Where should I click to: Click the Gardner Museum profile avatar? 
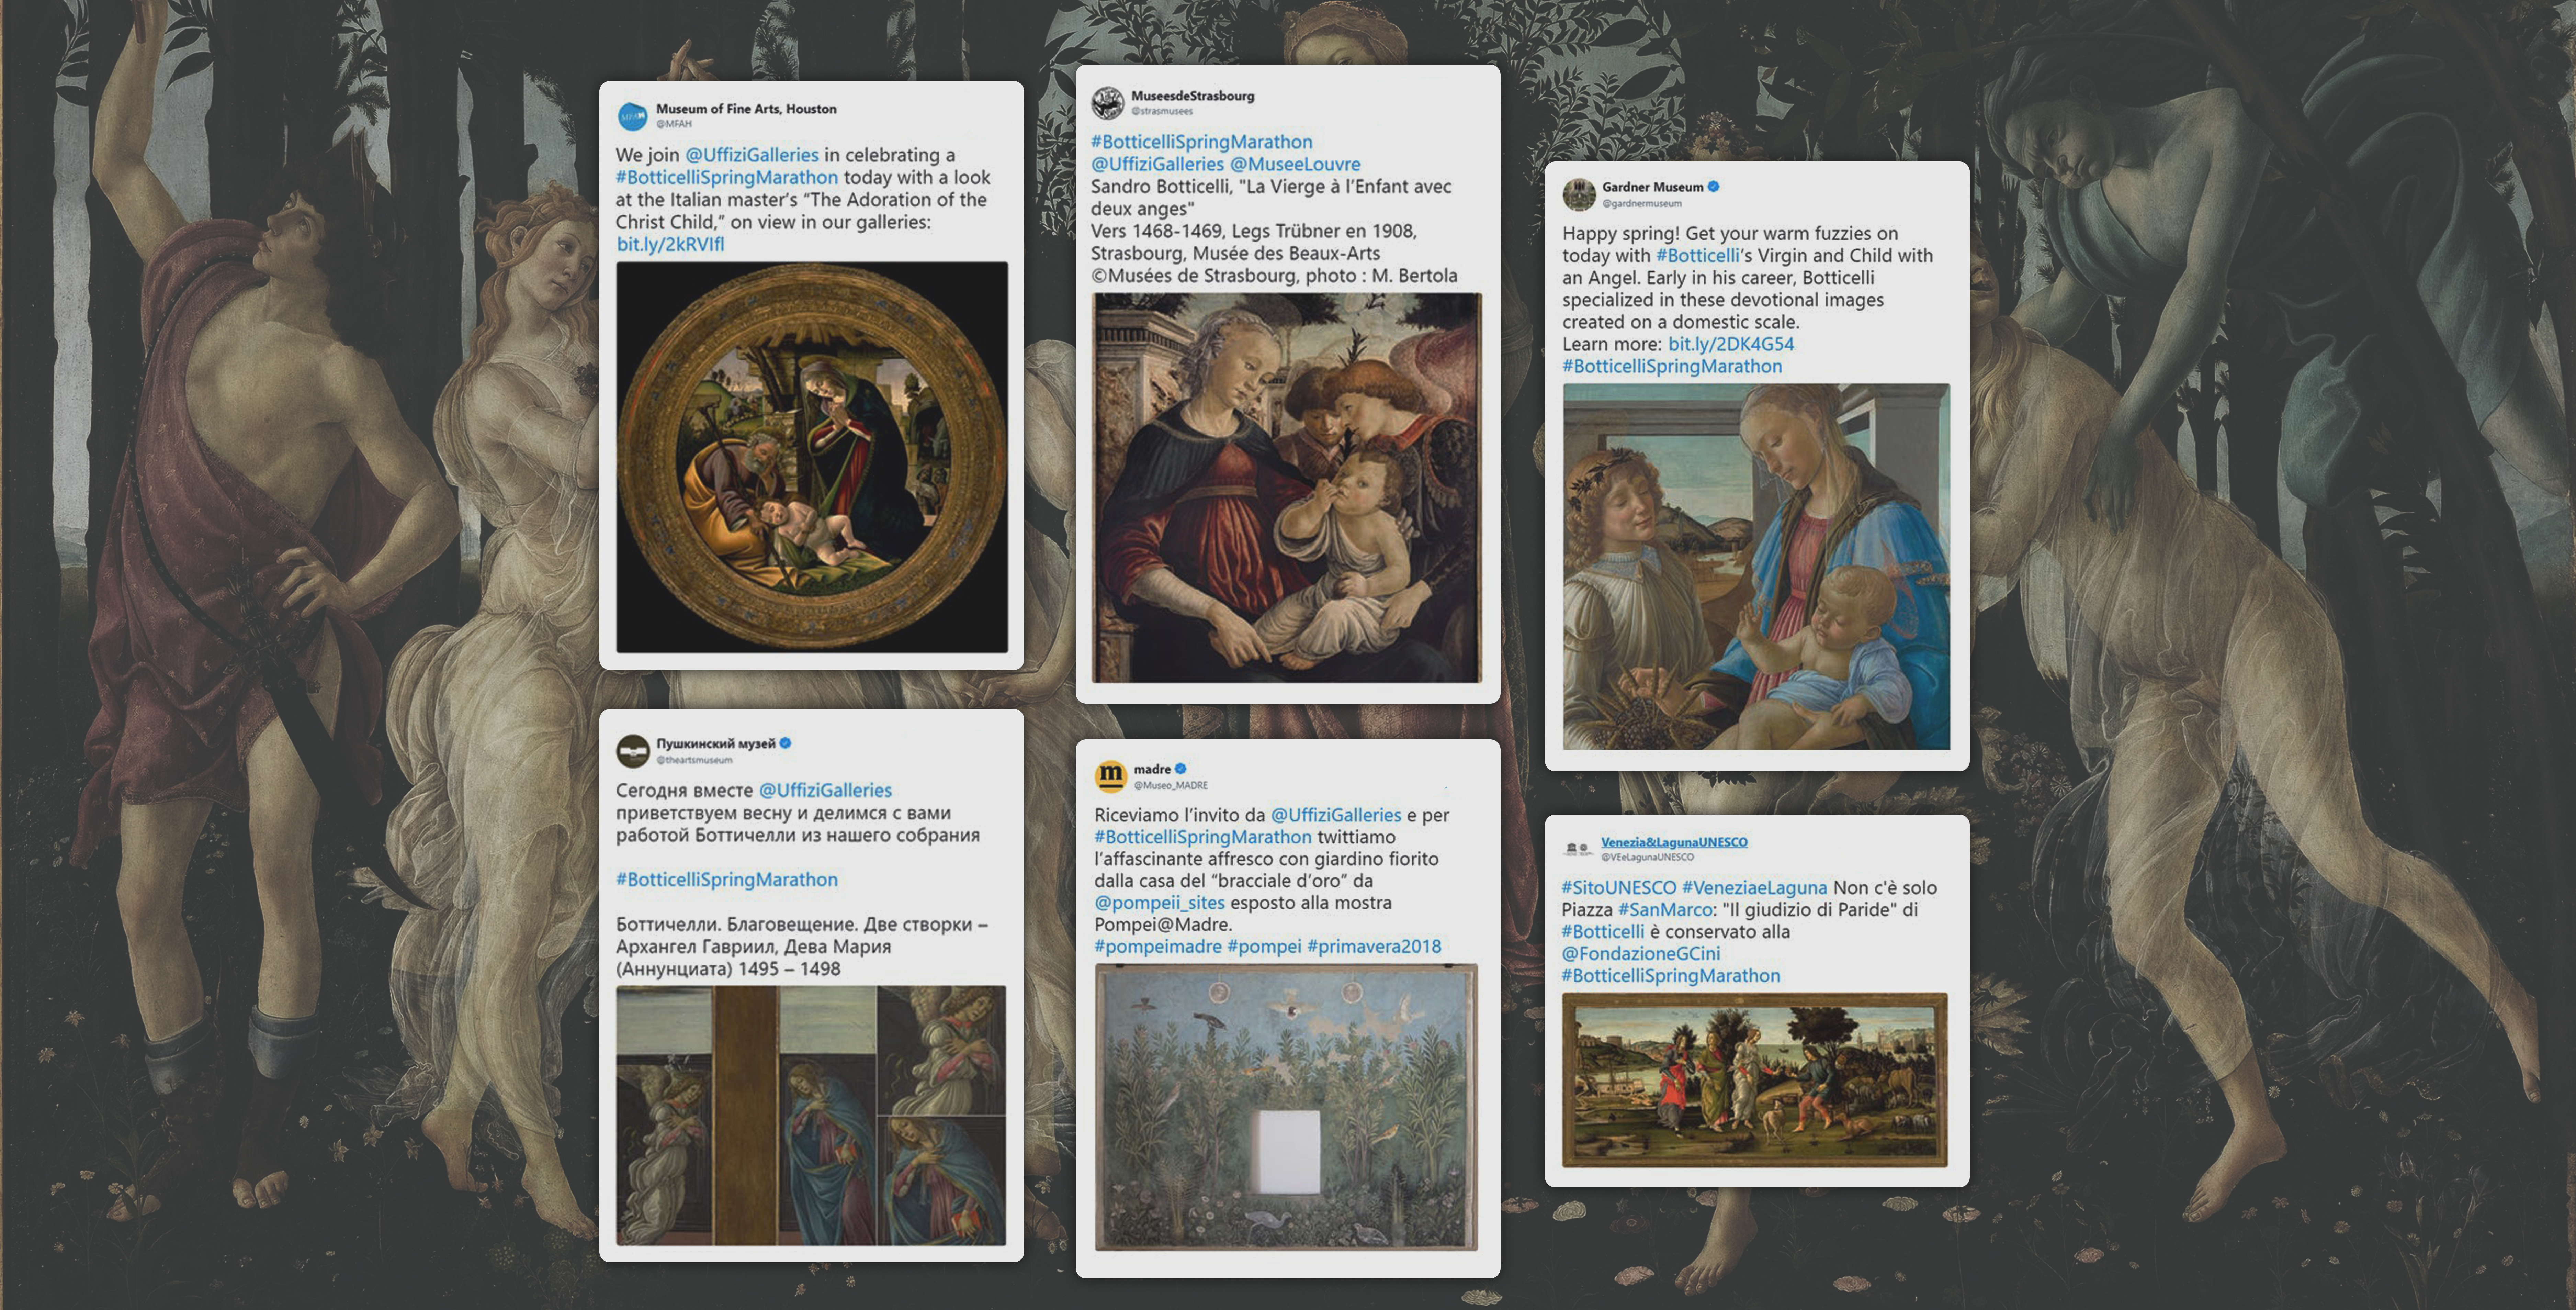(1579, 194)
